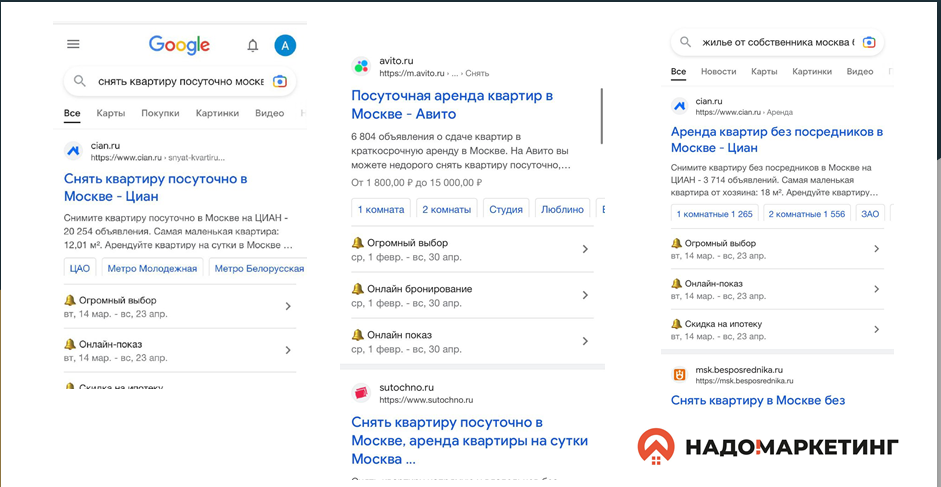The width and height of the screenshot is (941, 487).
Task: Click the msk.besposrednika.ru favicon
Action: point(679,375)
